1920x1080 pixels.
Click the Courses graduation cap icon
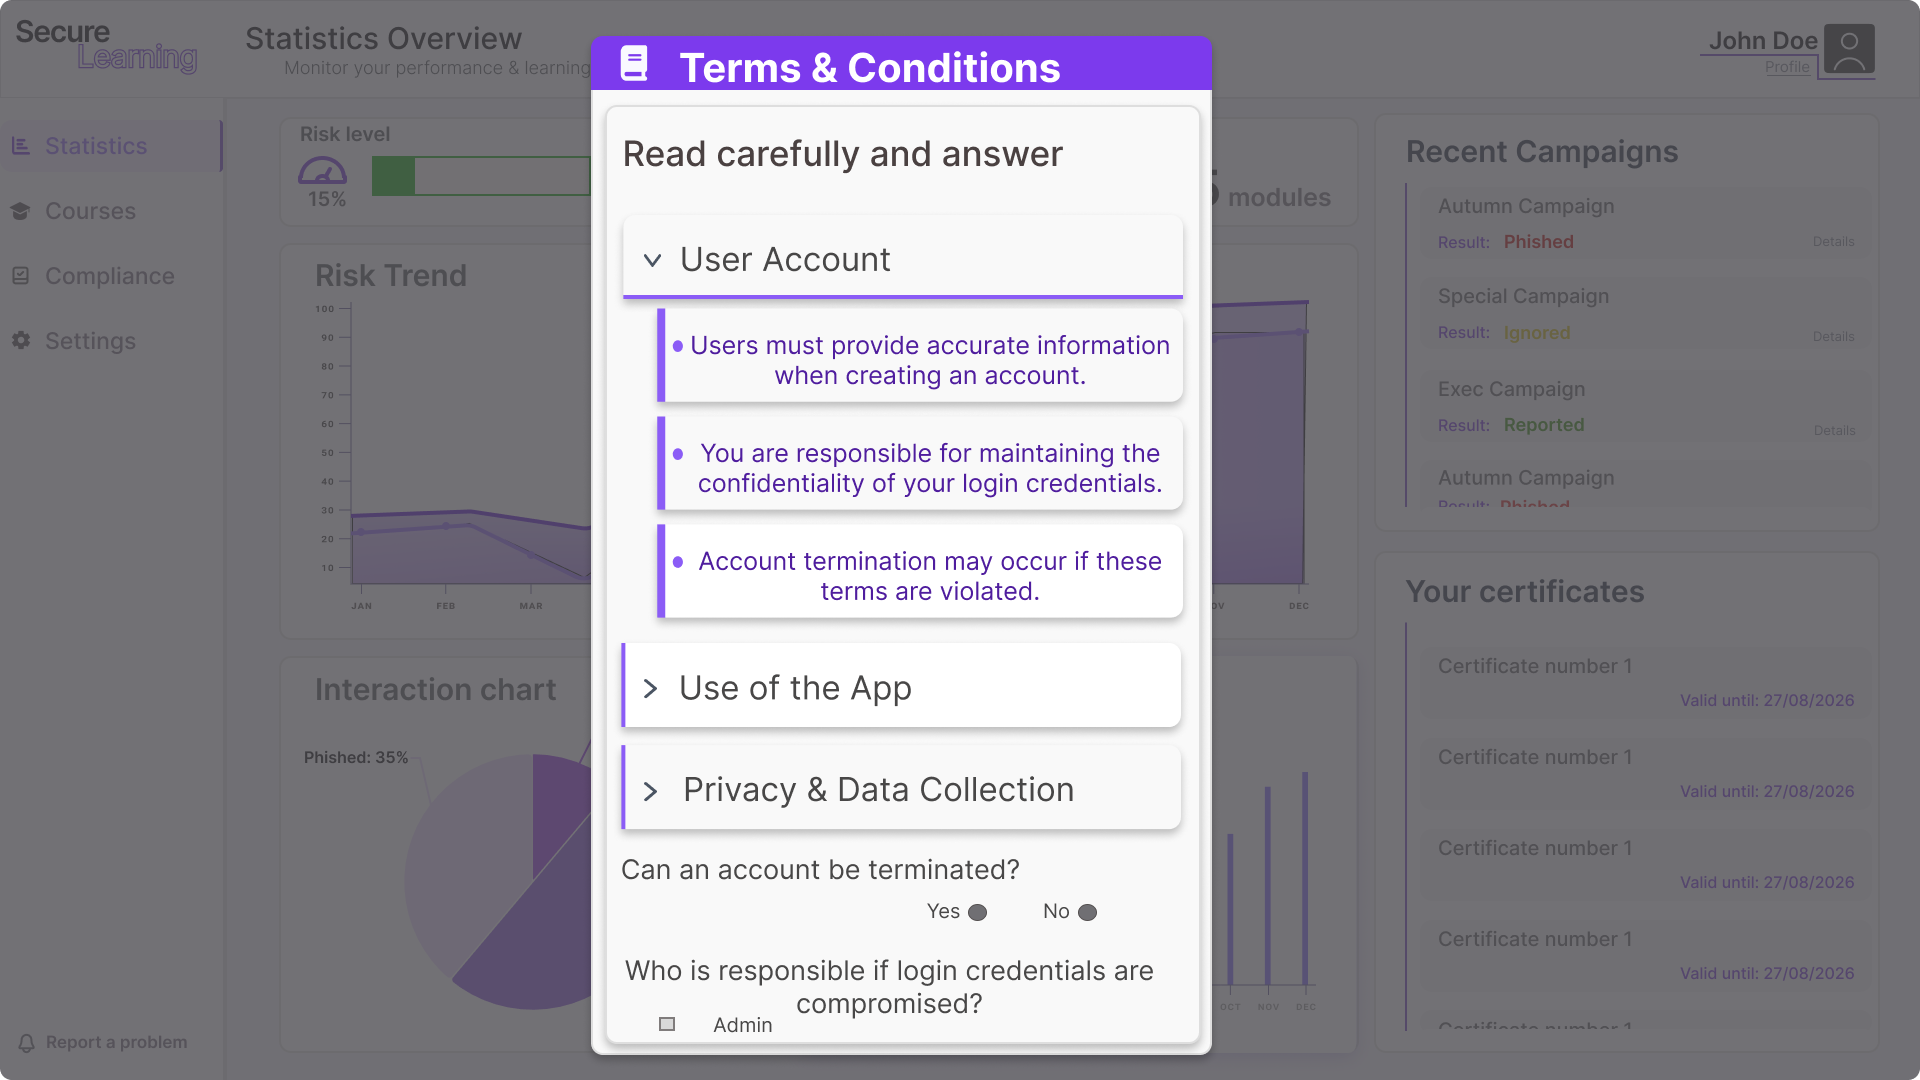21,211
